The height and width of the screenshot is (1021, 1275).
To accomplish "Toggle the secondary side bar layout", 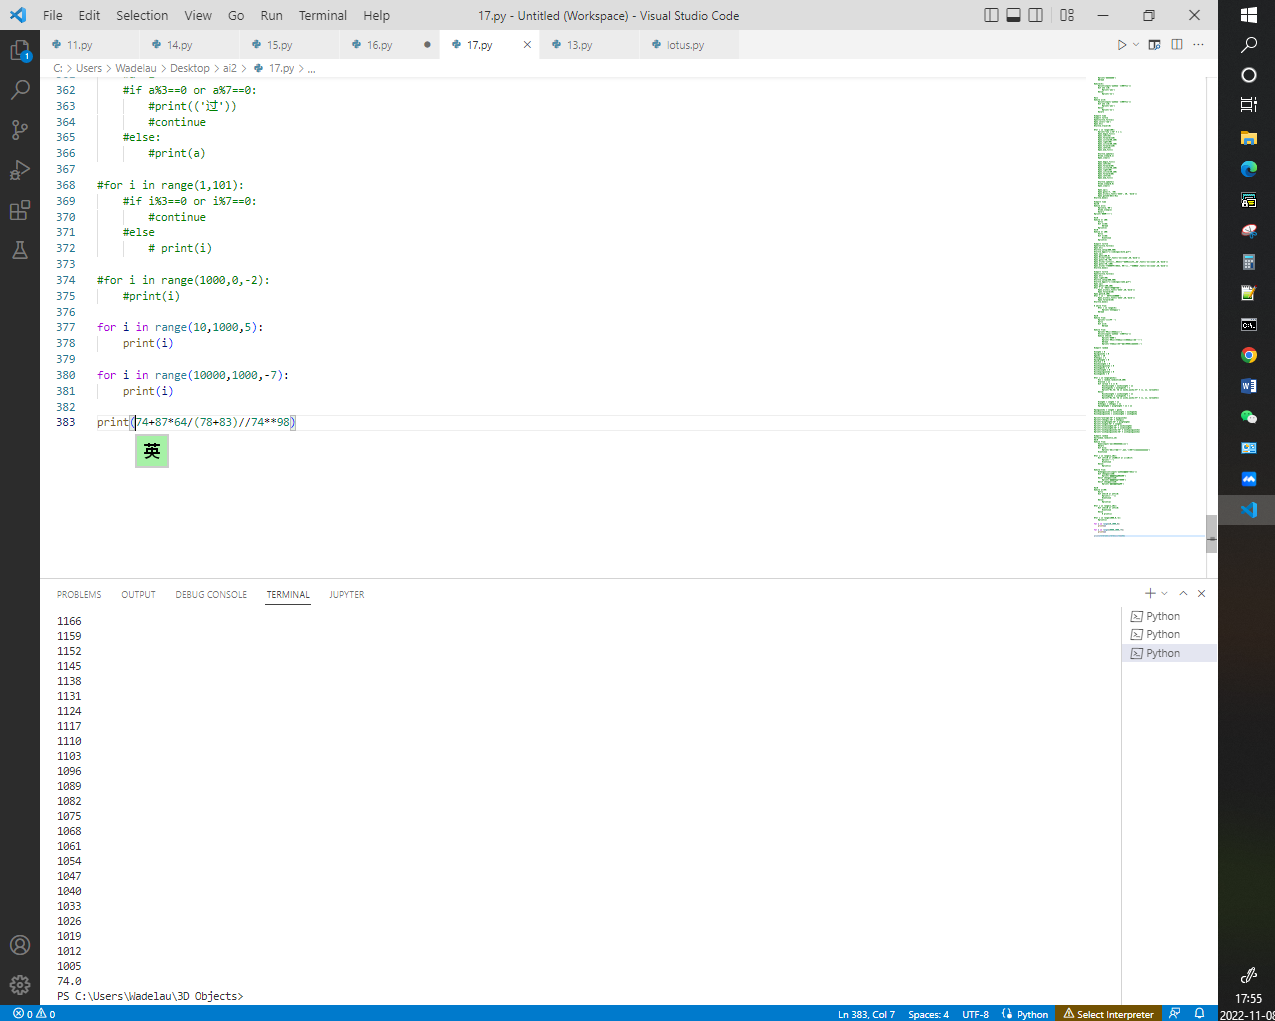I will 1035,15.
